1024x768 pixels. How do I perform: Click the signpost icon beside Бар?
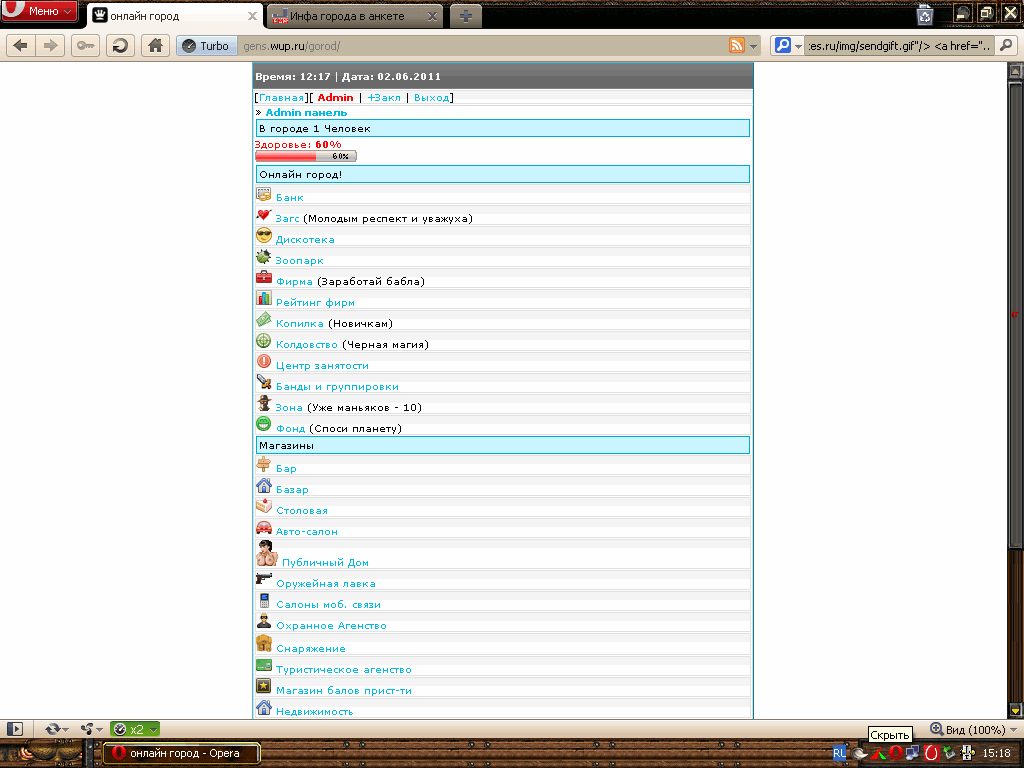coord(264,465)
